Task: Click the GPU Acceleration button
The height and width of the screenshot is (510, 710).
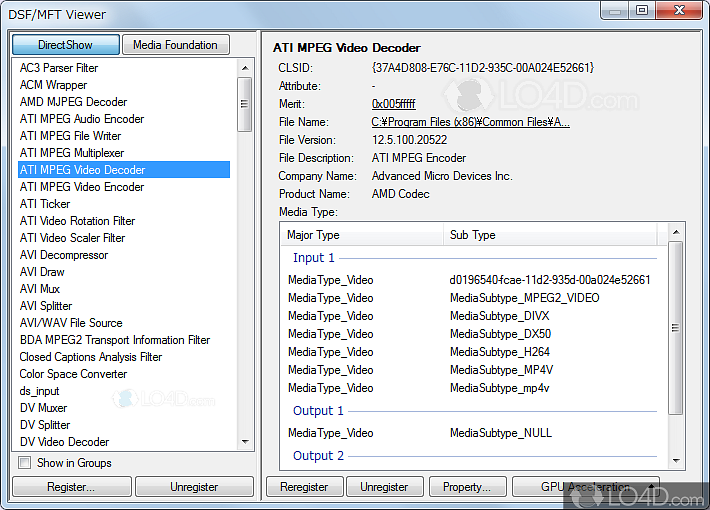Action: 585,487
